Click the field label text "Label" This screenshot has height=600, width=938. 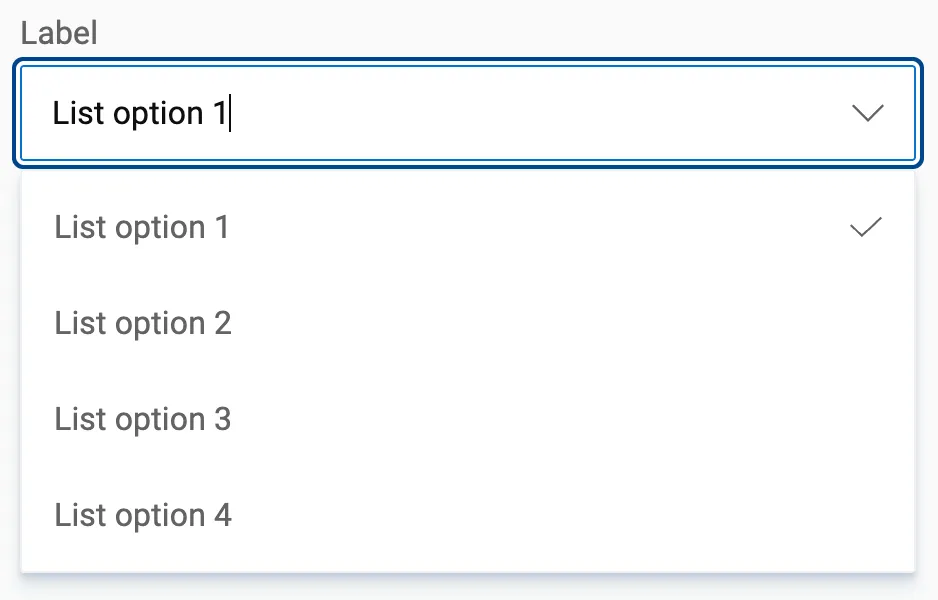point(59,33)
